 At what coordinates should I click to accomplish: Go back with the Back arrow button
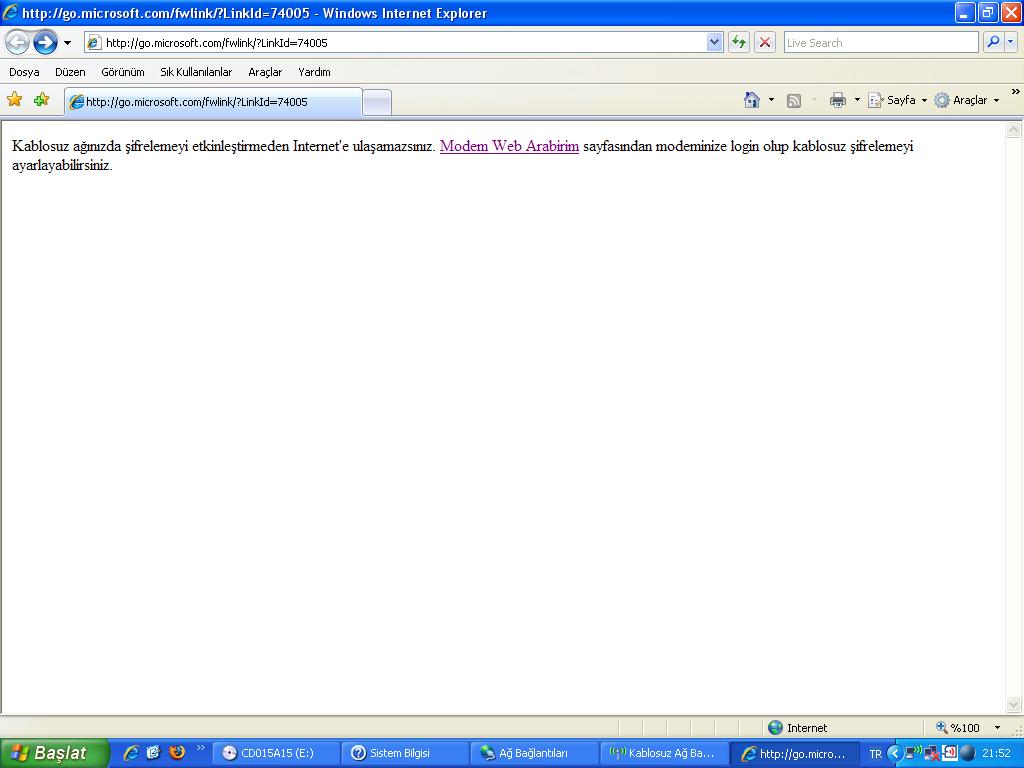[x=18, y=42]
